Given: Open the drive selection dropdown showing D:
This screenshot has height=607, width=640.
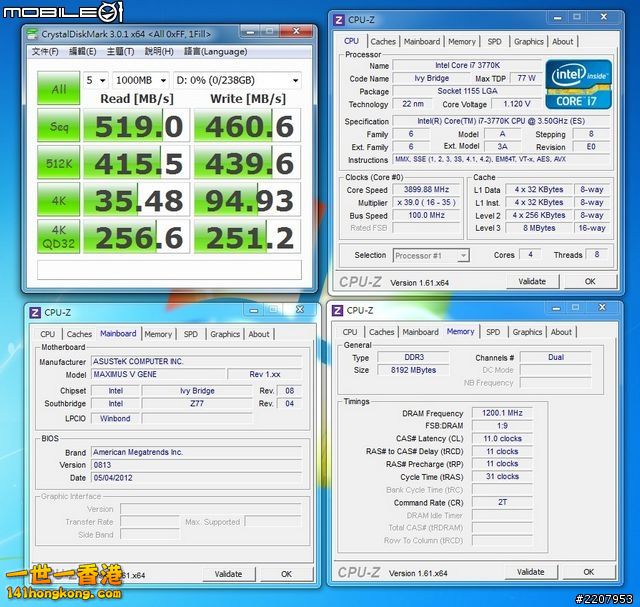Looking at the screenshot, I should (237, 80).
